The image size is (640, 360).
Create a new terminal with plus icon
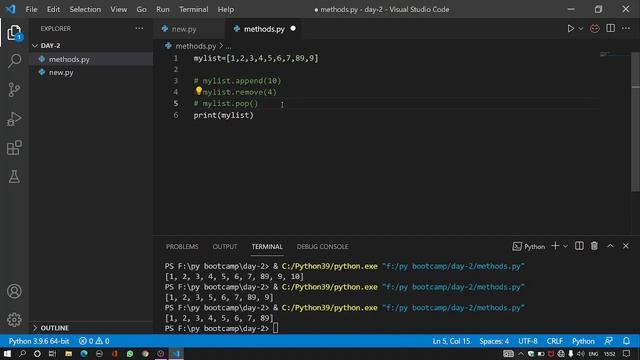(555, 246)
